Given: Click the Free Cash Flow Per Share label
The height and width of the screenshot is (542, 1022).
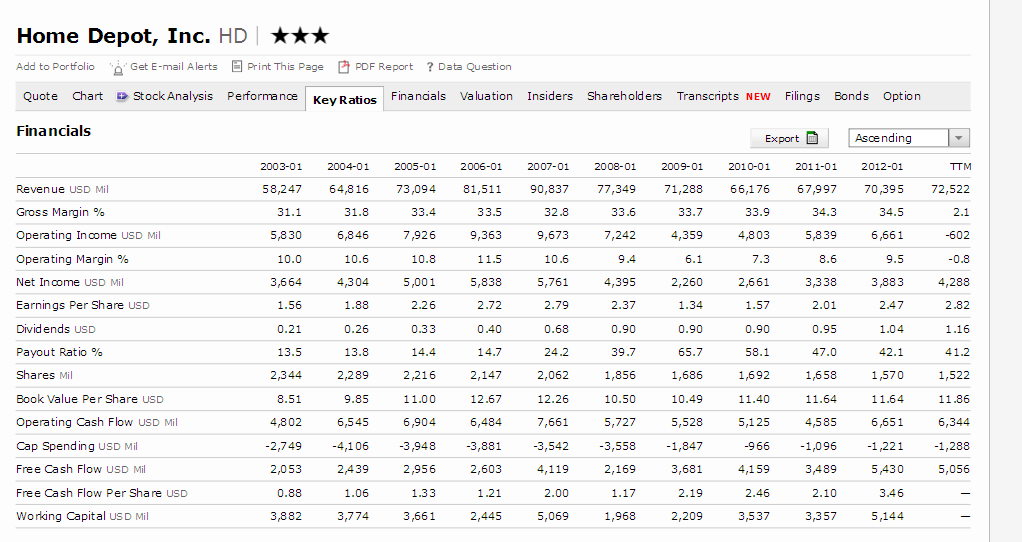Looking at the screenshot, I should (x=102, y=493).
